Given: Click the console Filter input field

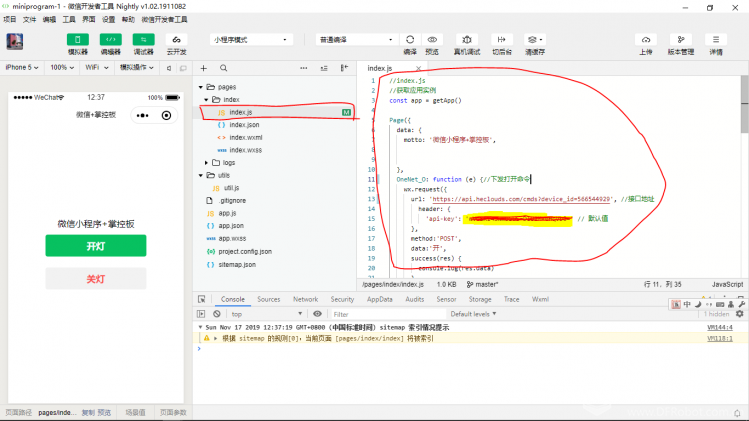Looking at the screenshot, I should [387, 314].
